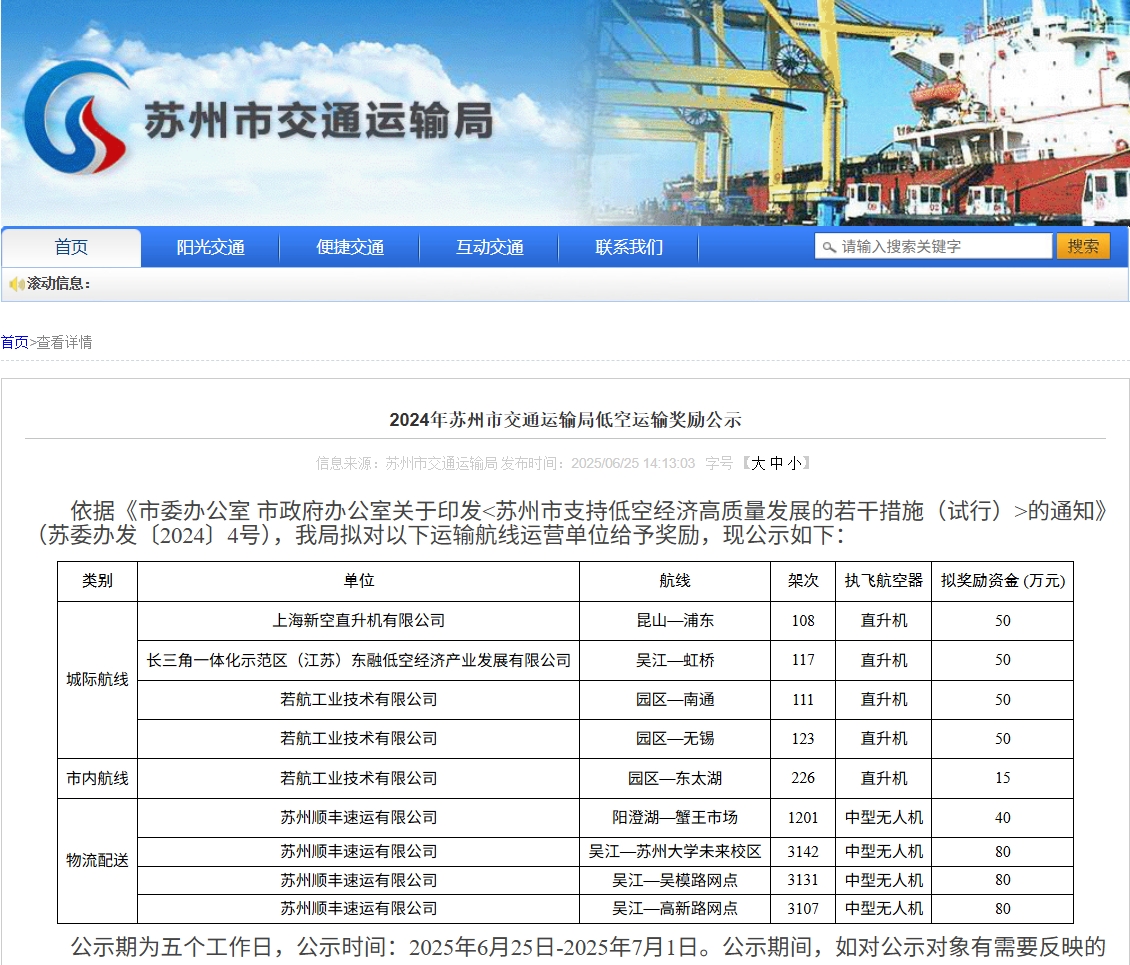The height and width of the screenshot is (965, 1130).
Task: Click the 航线 column header
Action: click(x=675, y=581)
